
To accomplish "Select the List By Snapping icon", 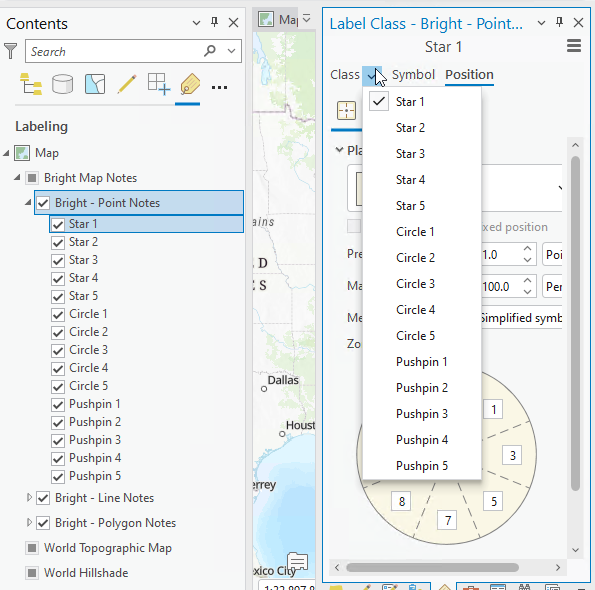I will [x=159, y=84].
